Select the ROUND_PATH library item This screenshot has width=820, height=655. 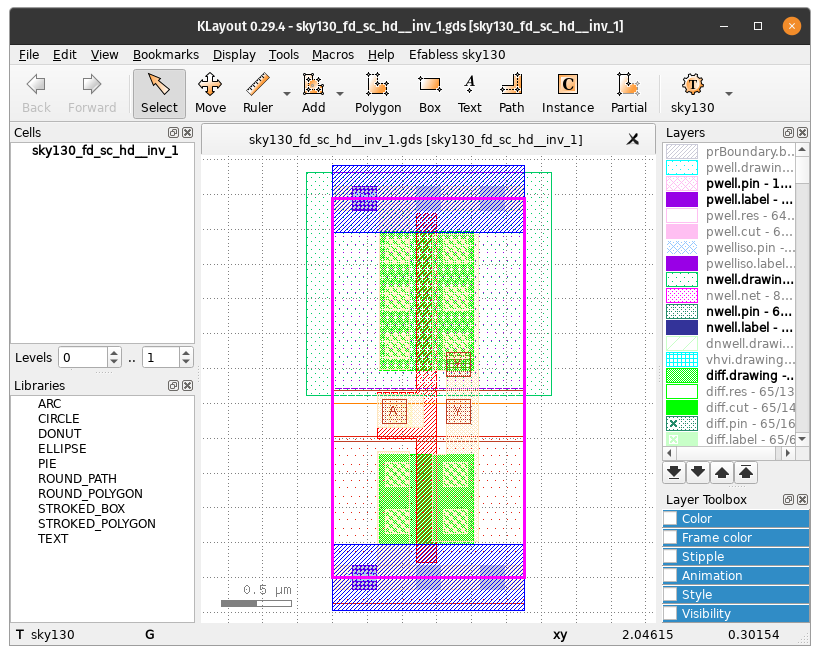[x=77, y=479]
